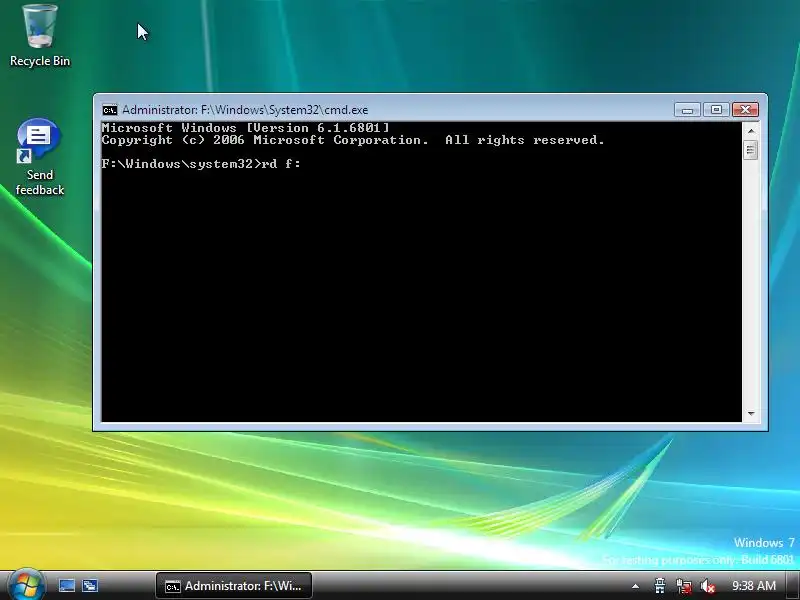Image resolution: width=800 pixels, height=600 pixels.
Task: Minimize the command prompt window
Action: 687,110
